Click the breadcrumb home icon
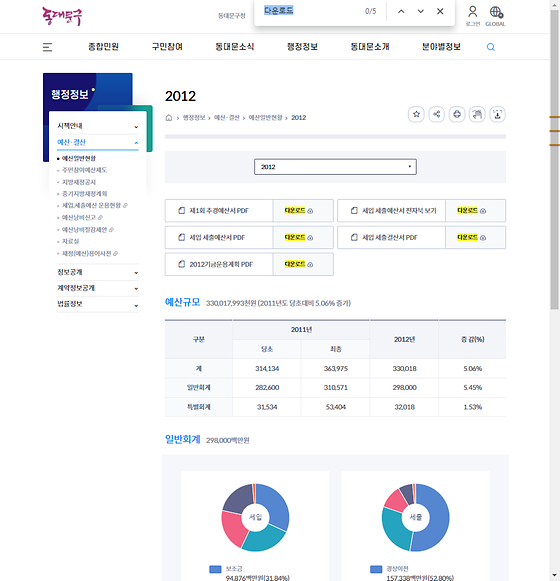 169,118
